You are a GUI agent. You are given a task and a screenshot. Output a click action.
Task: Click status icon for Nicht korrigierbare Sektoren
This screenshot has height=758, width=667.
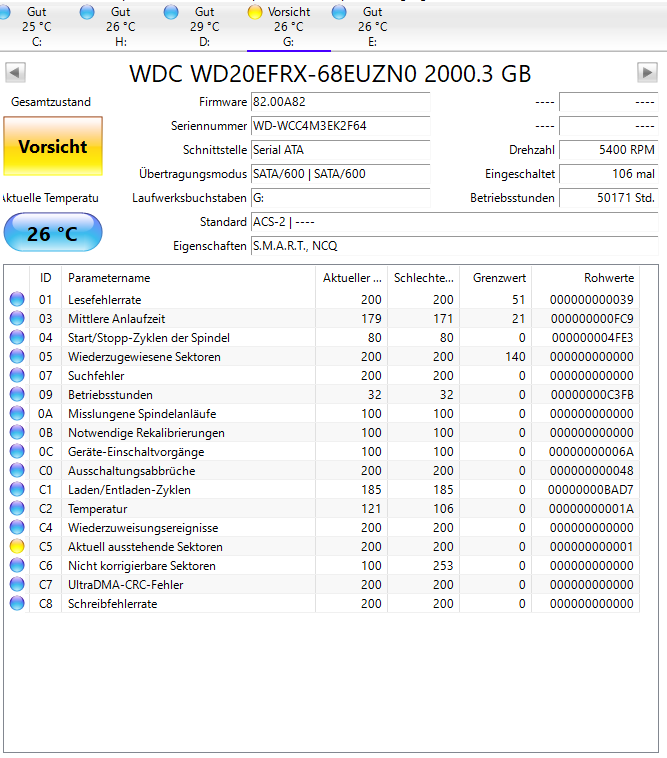tap(17, 566)
